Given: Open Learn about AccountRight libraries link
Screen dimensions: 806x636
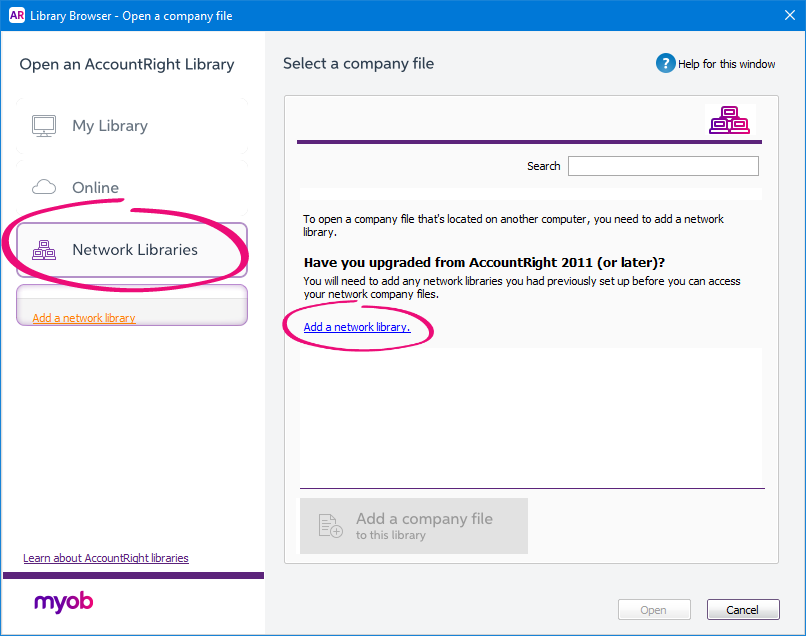Looking at the screenshot, I should 106,558.
